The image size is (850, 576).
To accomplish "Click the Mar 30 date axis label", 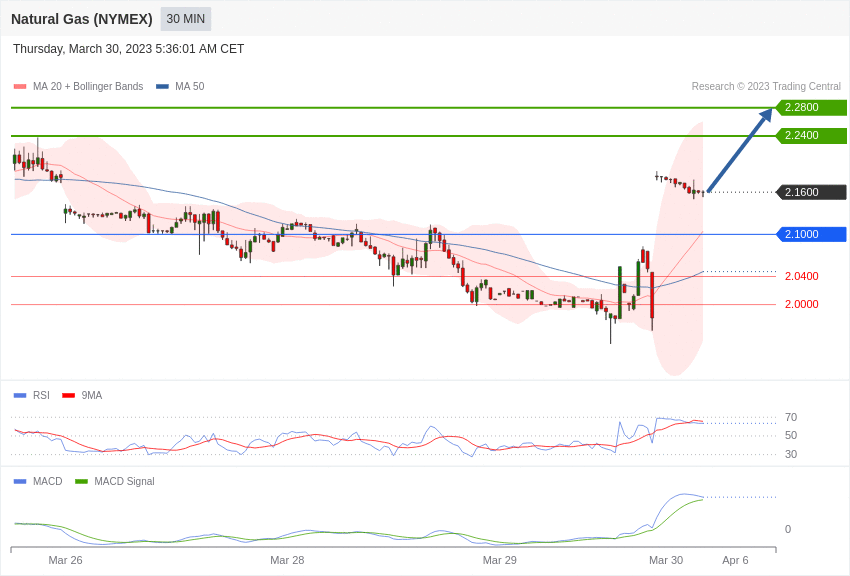I will [x=666, y=560].
